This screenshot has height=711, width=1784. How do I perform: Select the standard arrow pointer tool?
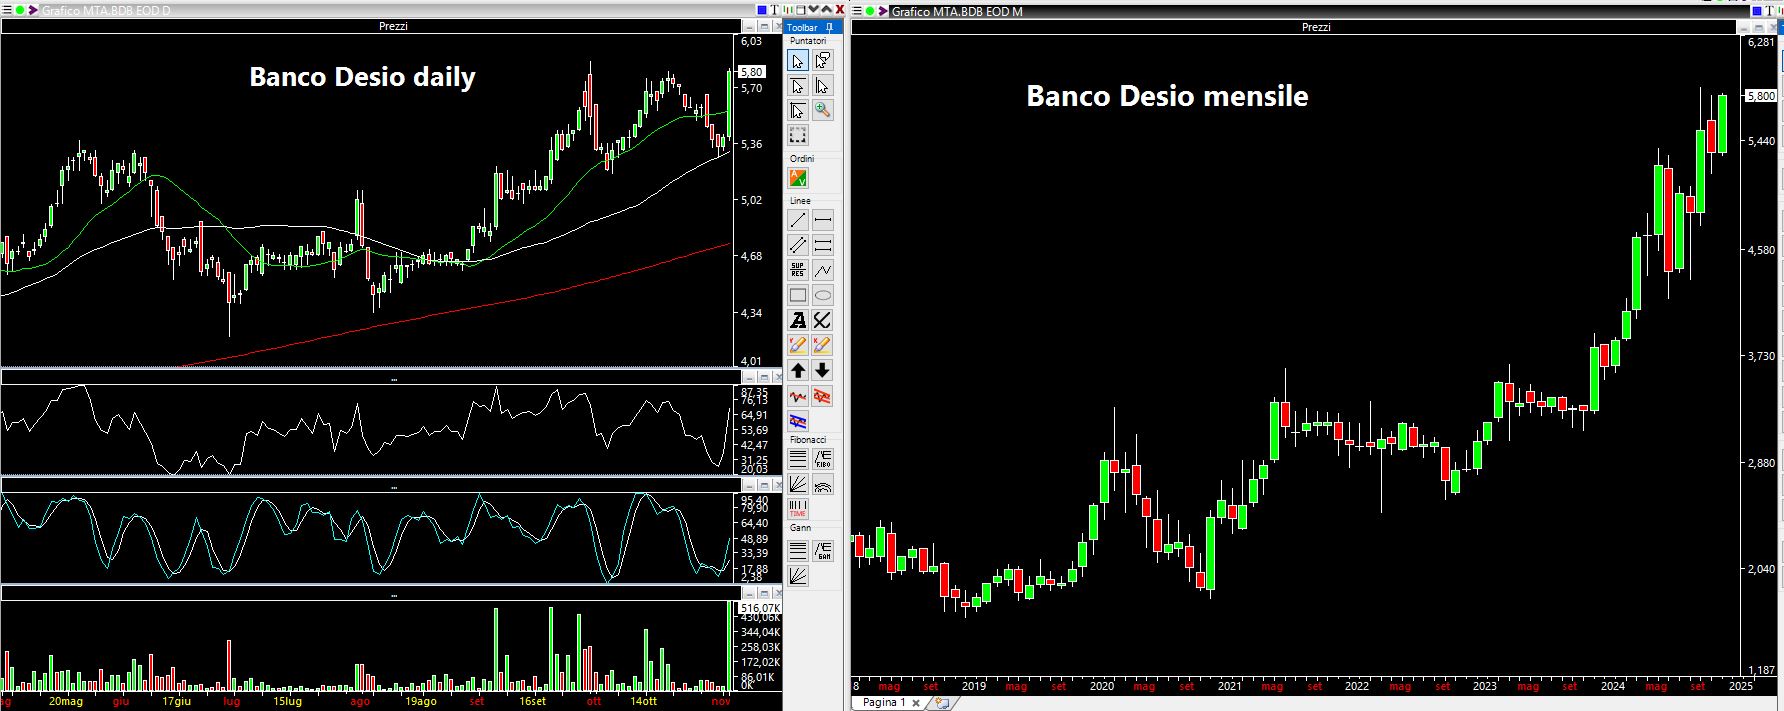(x=798, y=61)
